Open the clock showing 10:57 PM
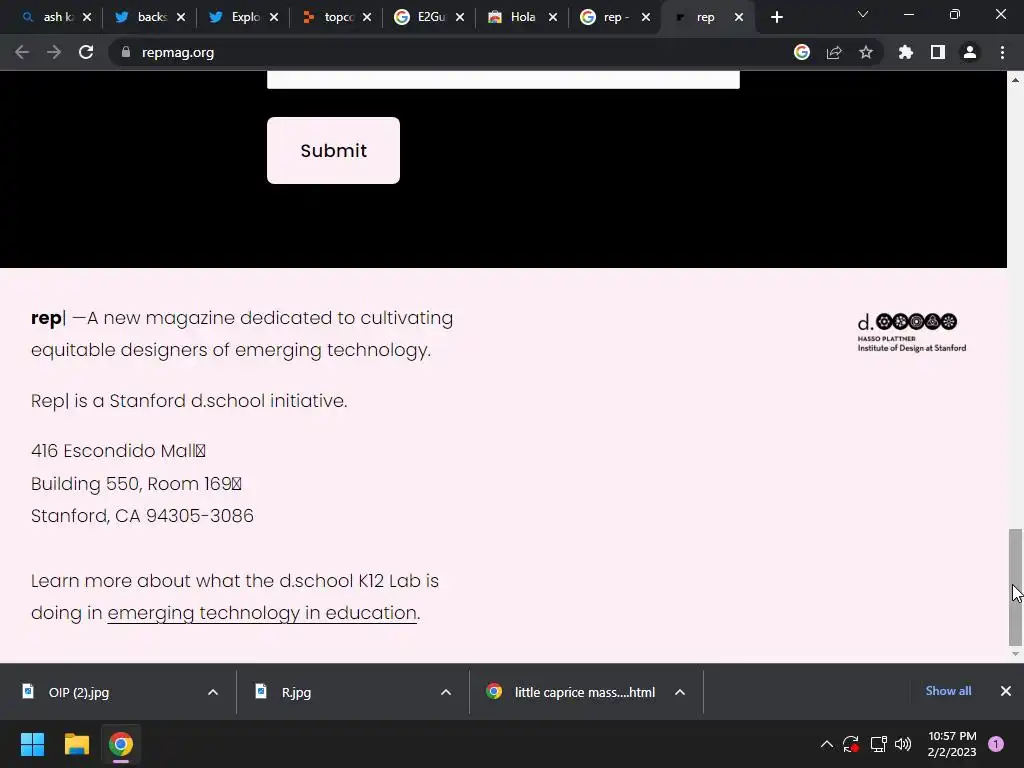 pos(952,744)
